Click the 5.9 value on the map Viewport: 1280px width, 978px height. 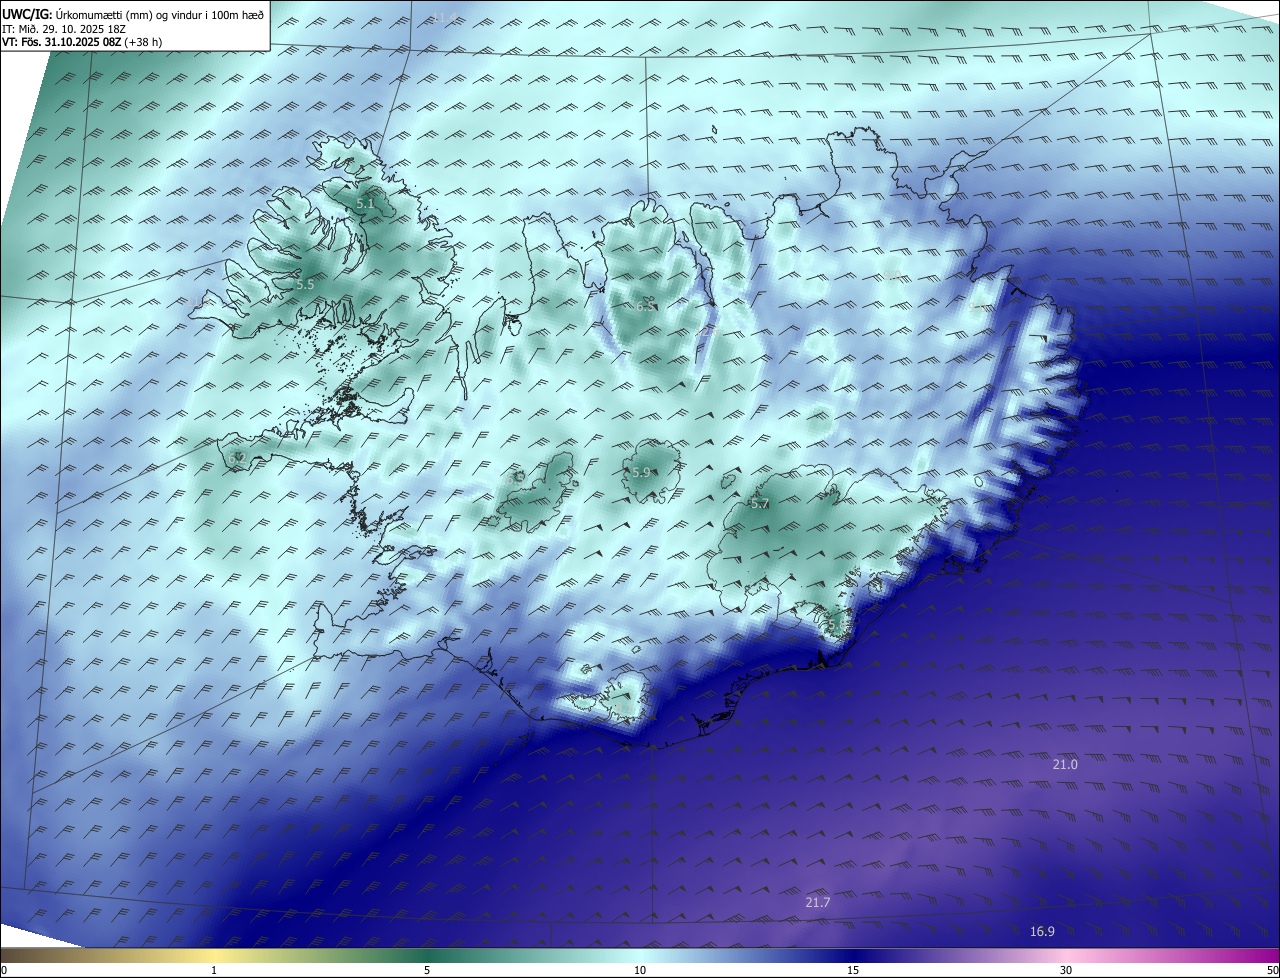pyautogui.click(x=641, y=472)
